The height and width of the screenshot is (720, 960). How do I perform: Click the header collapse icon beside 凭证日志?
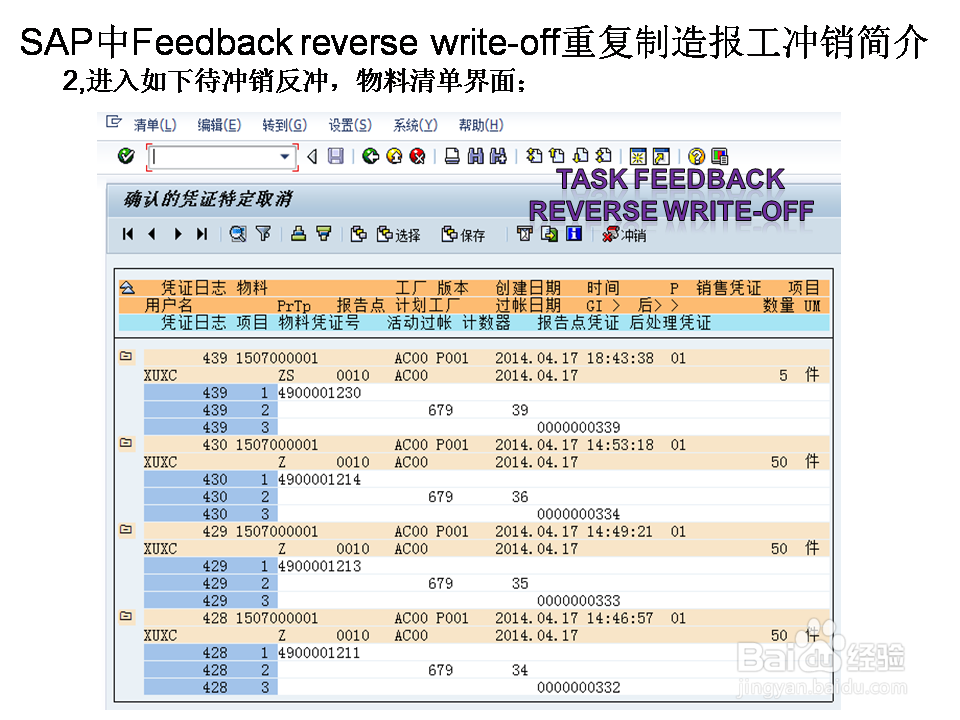click(127, 287)
